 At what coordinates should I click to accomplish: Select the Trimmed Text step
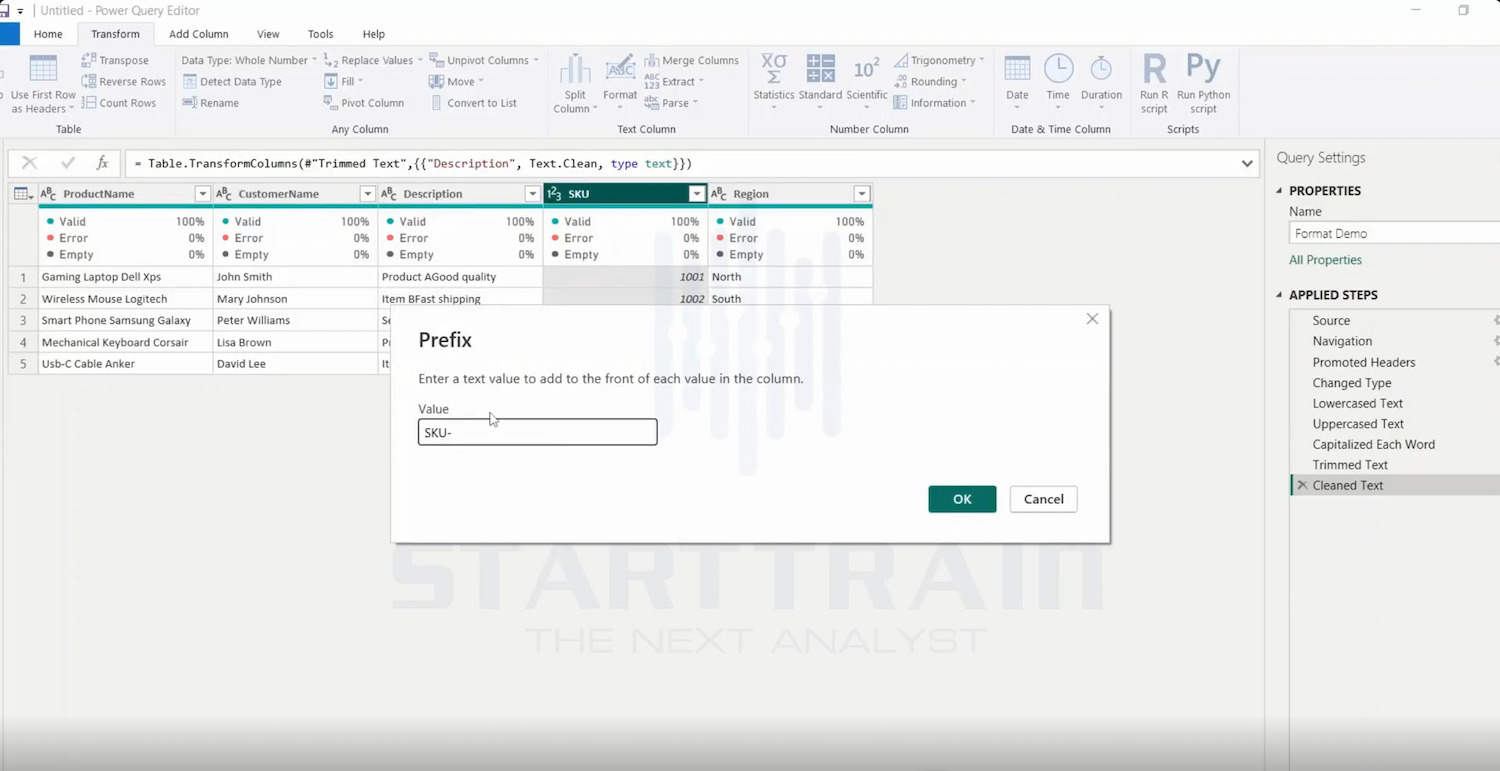pyautogui.click(x=1350, y=465)
